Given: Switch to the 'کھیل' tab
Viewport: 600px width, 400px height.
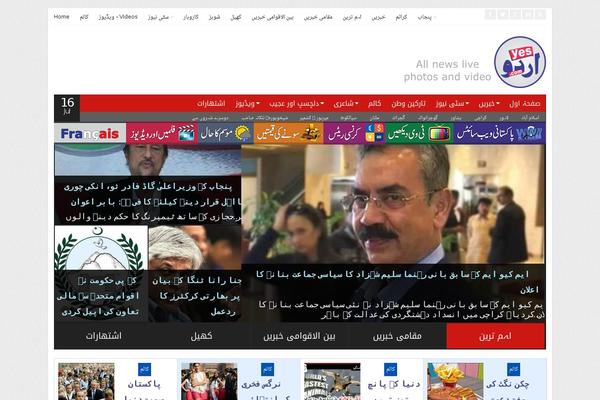Looking at the screenshot, I should 201,336.
